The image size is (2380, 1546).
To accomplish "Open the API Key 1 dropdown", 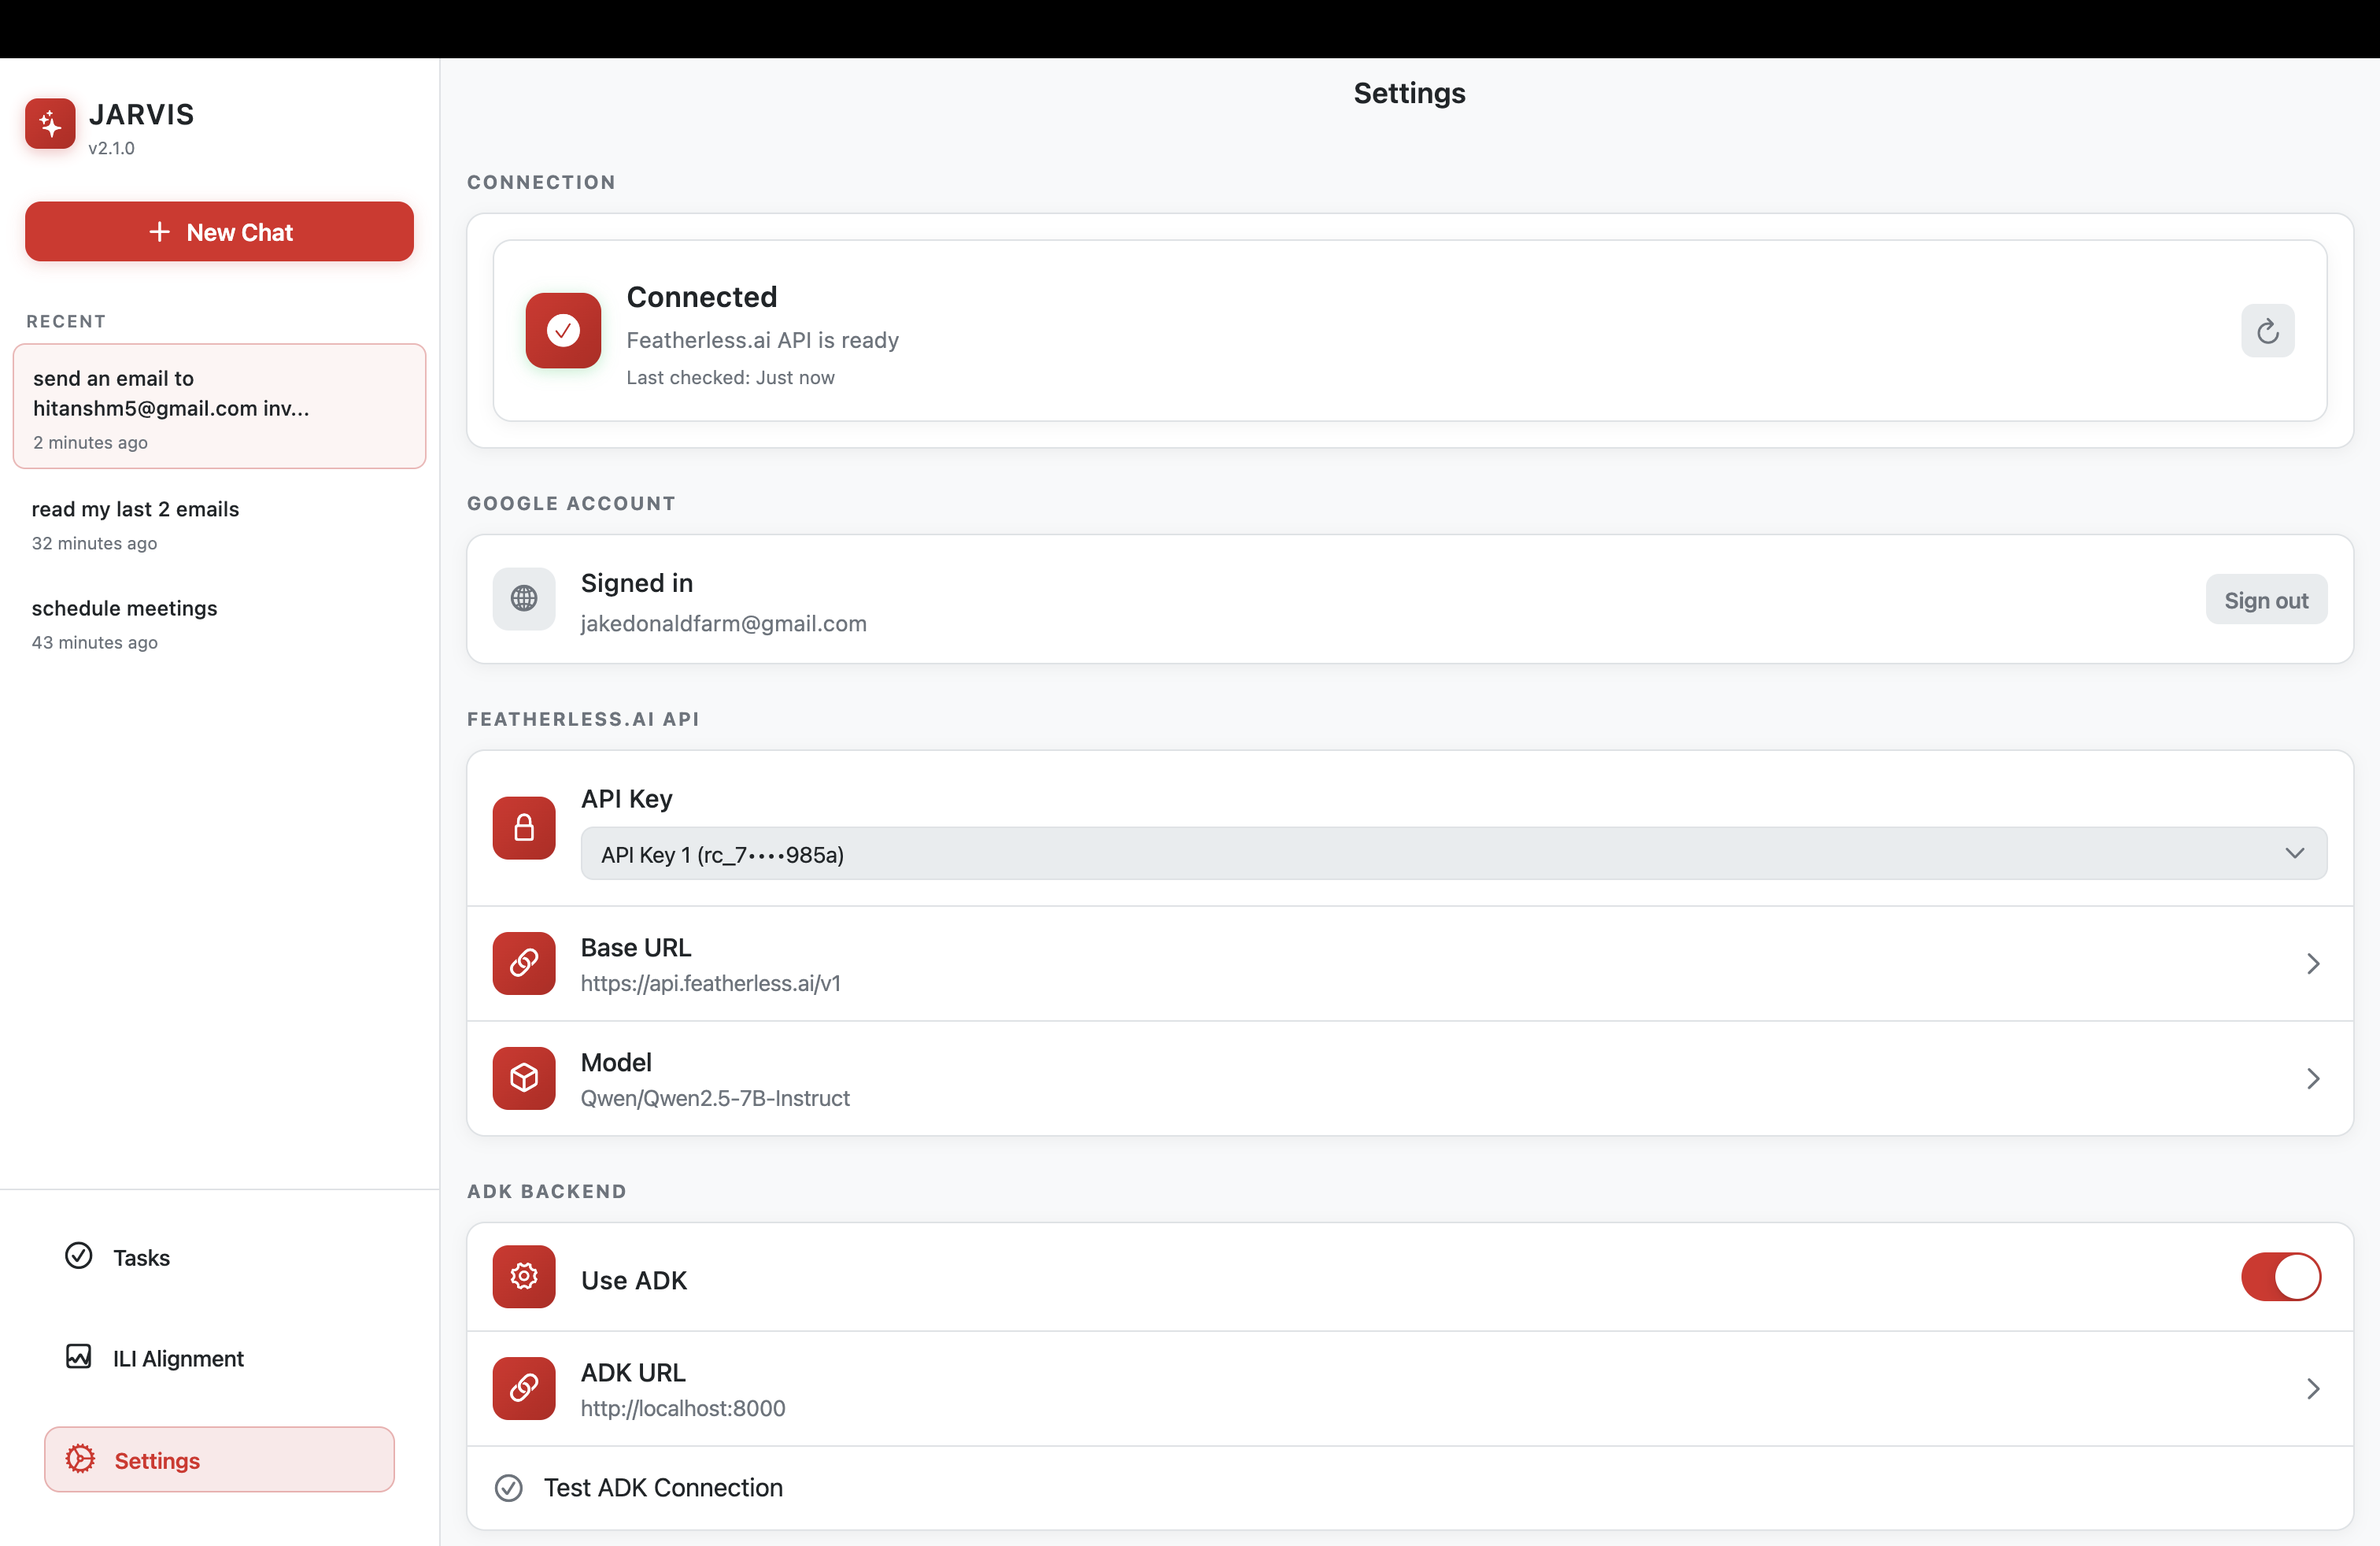I will pos(1453,854).
